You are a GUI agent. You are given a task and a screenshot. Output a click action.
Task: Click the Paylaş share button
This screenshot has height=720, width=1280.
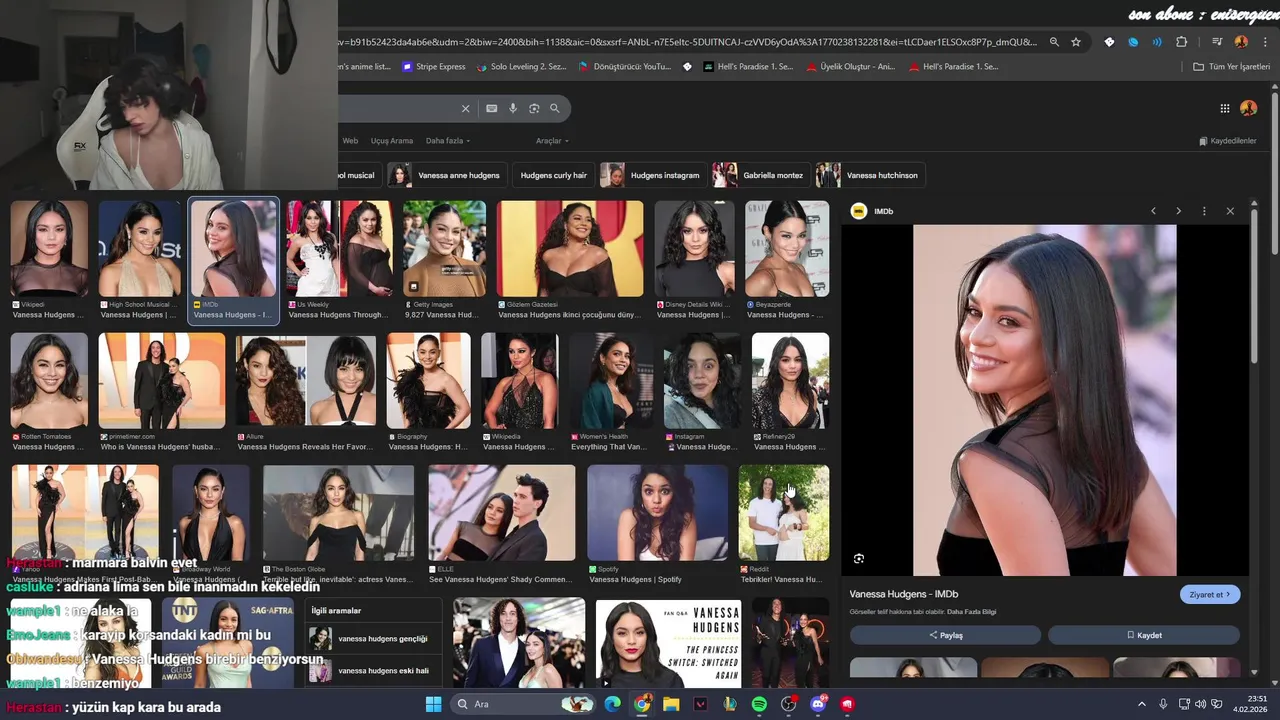click(x=945, y=635)
